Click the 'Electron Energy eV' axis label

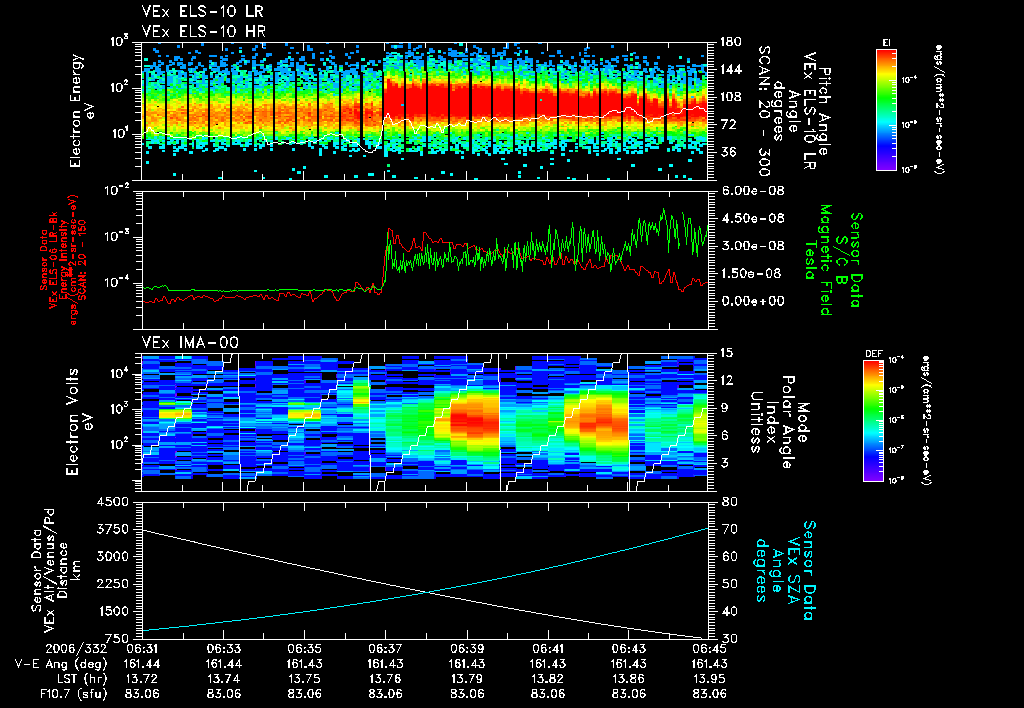tap(80, 111)
